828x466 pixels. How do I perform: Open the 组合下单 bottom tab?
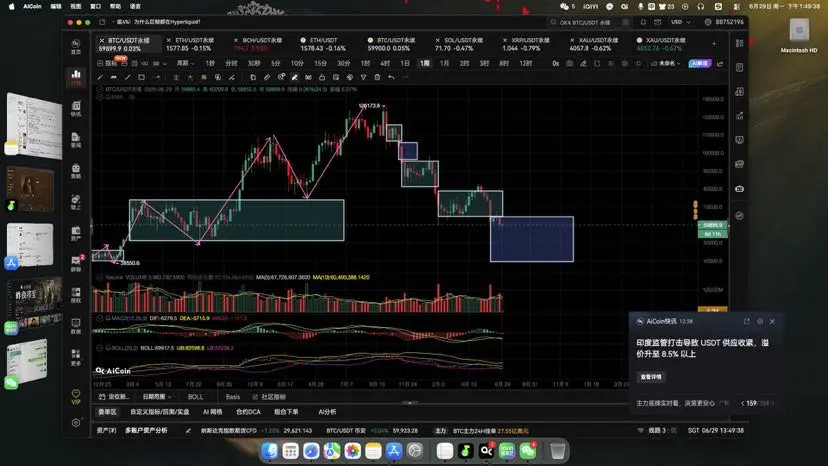click(x=286, y=412)
